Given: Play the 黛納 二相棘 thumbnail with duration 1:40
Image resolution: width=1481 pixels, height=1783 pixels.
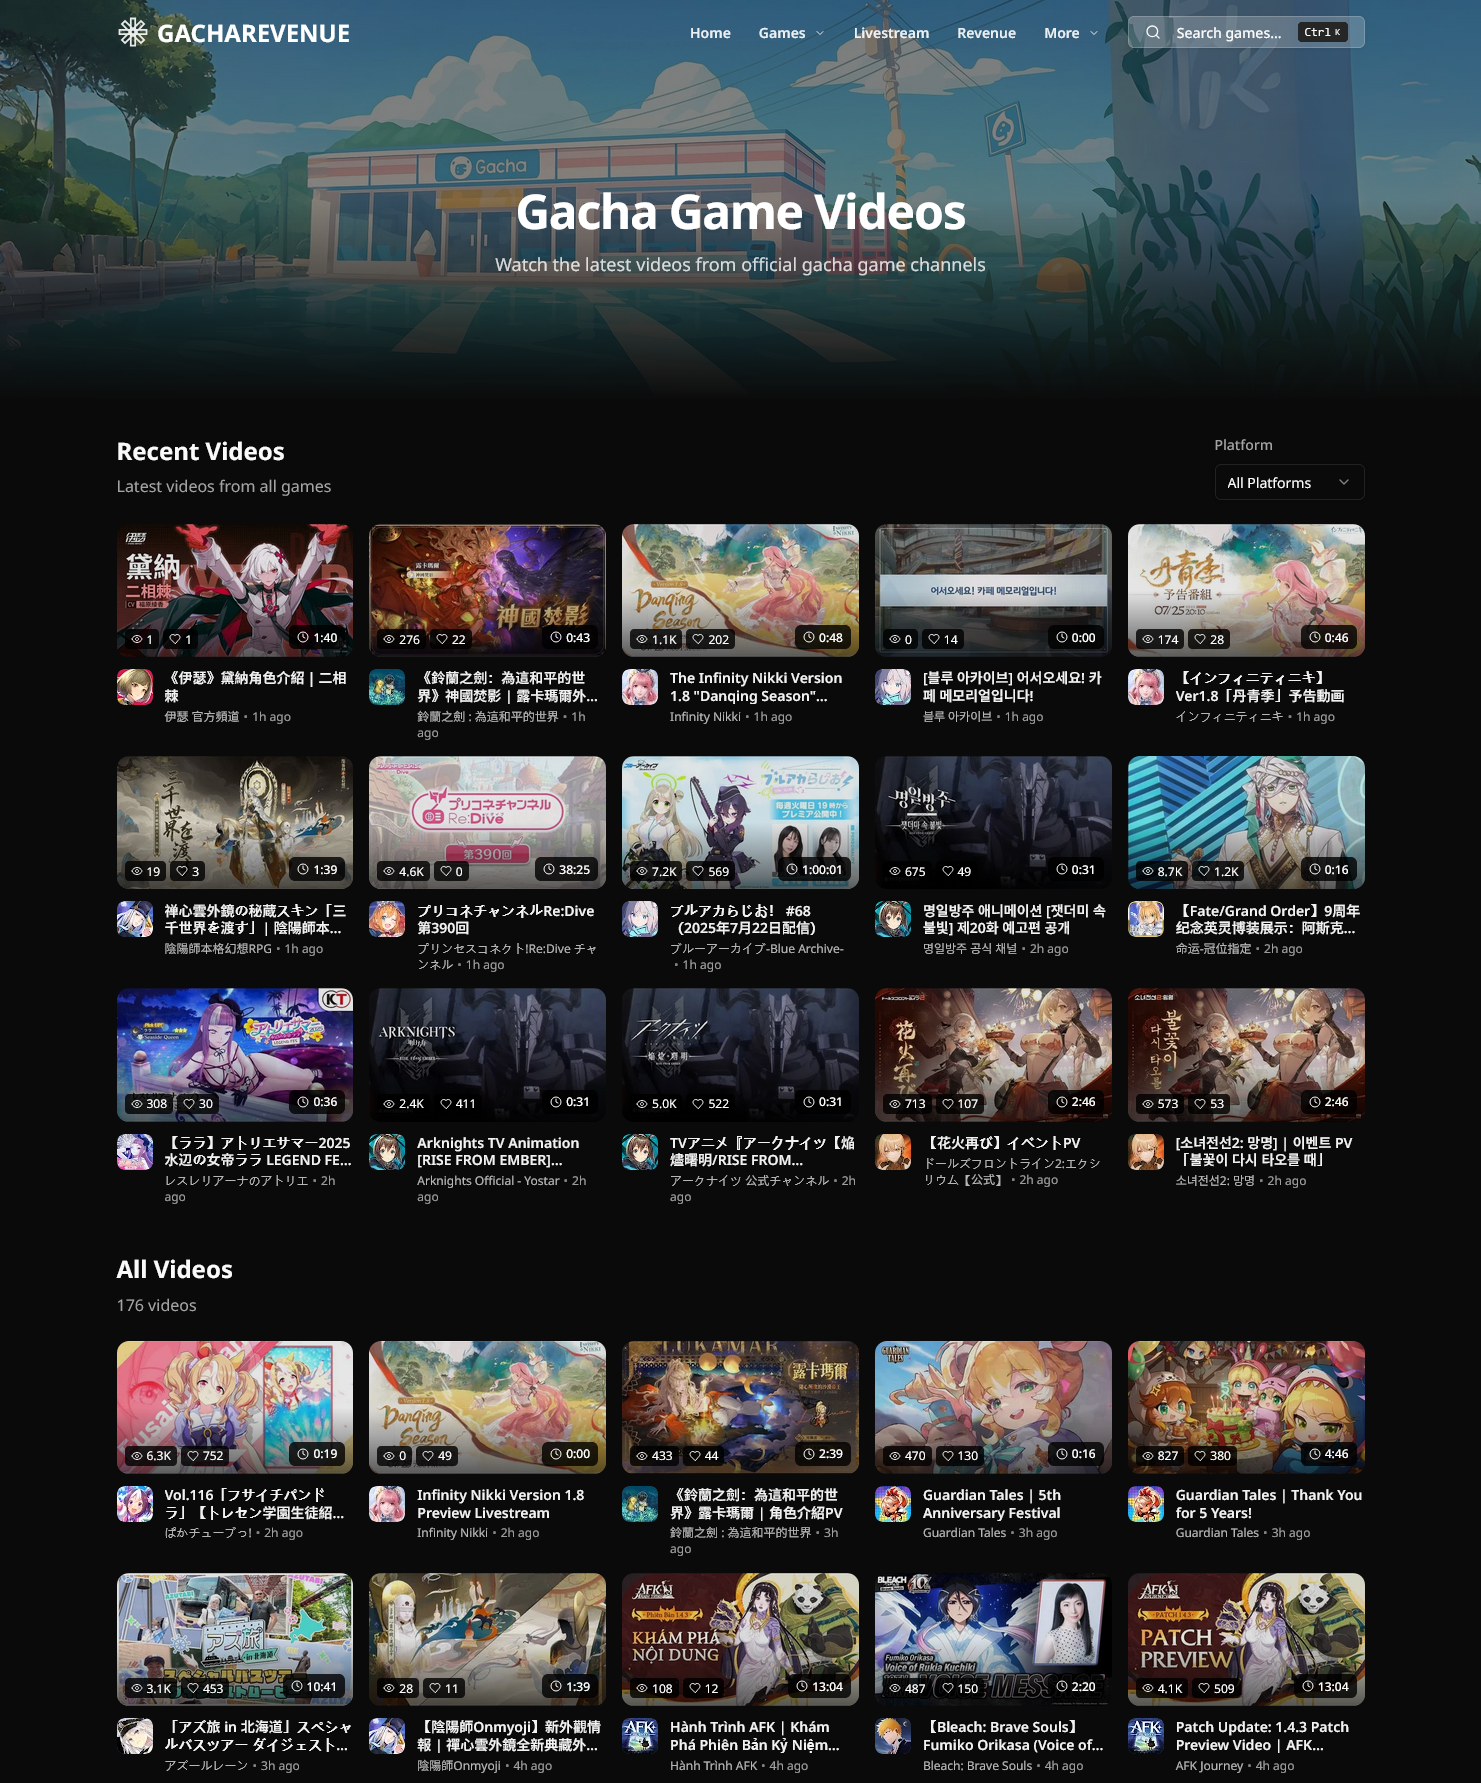Looking at the screenshot, I should 235,590.
